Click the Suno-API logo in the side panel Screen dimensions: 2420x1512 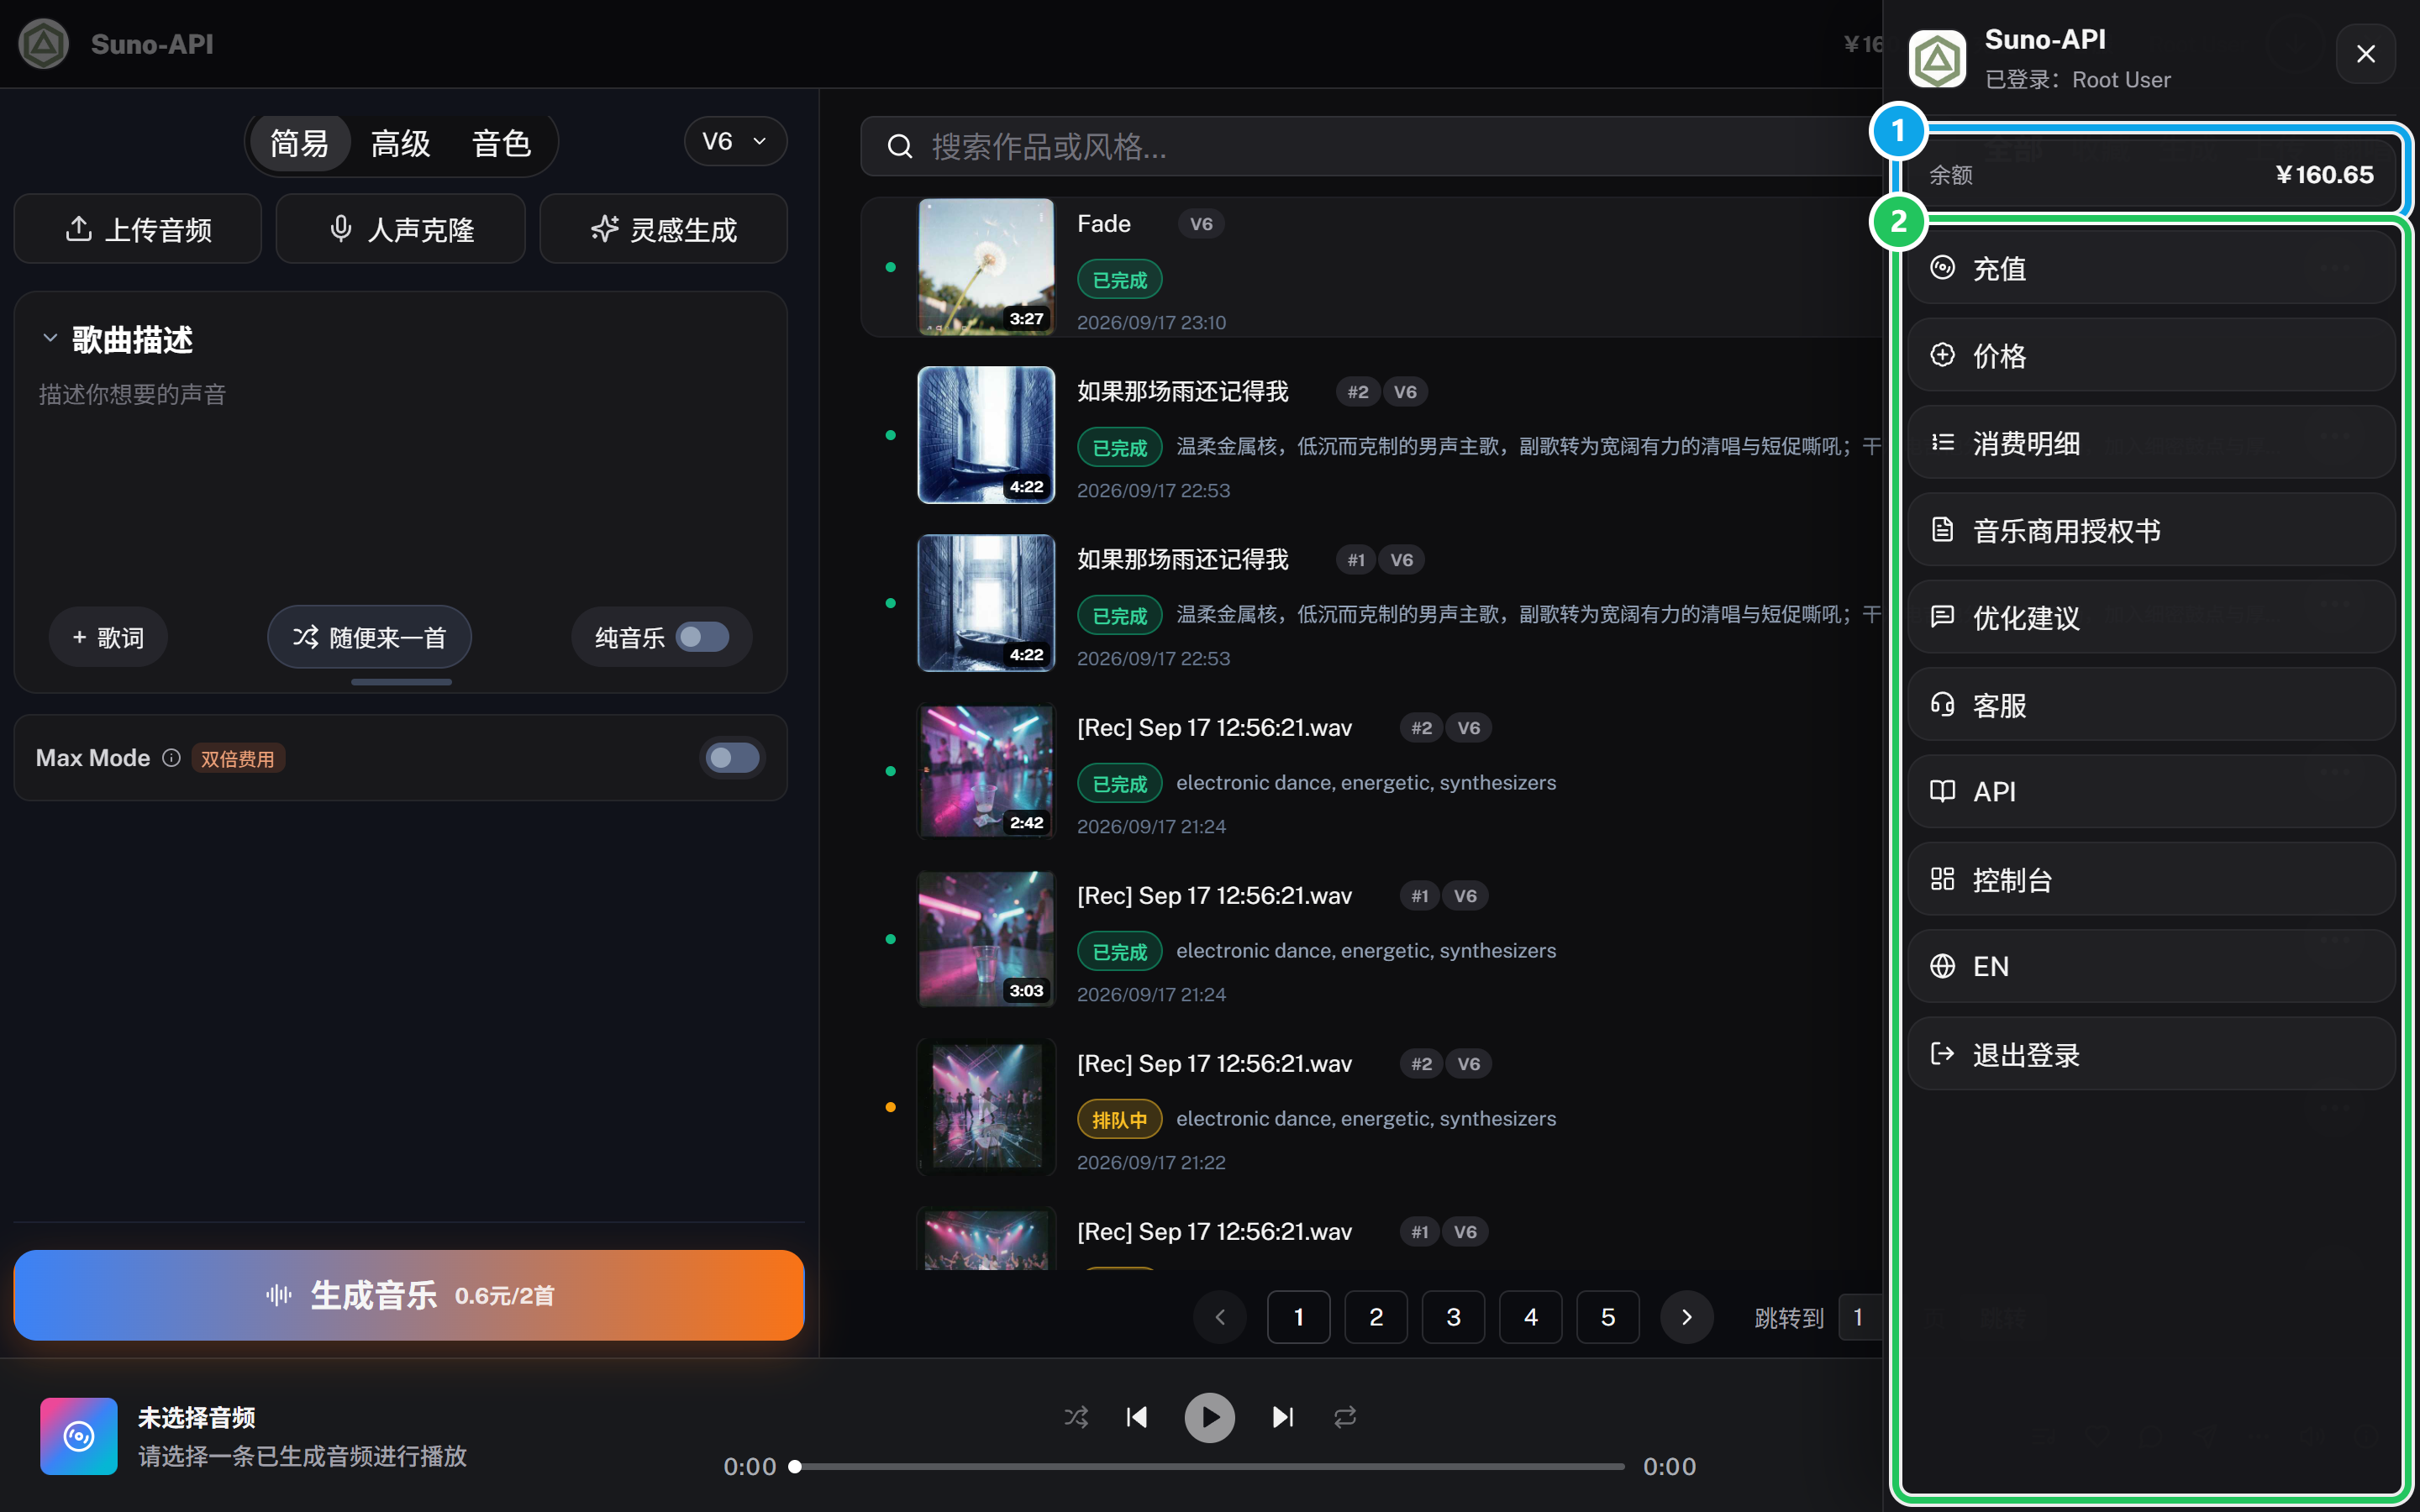coord(1937,59)
